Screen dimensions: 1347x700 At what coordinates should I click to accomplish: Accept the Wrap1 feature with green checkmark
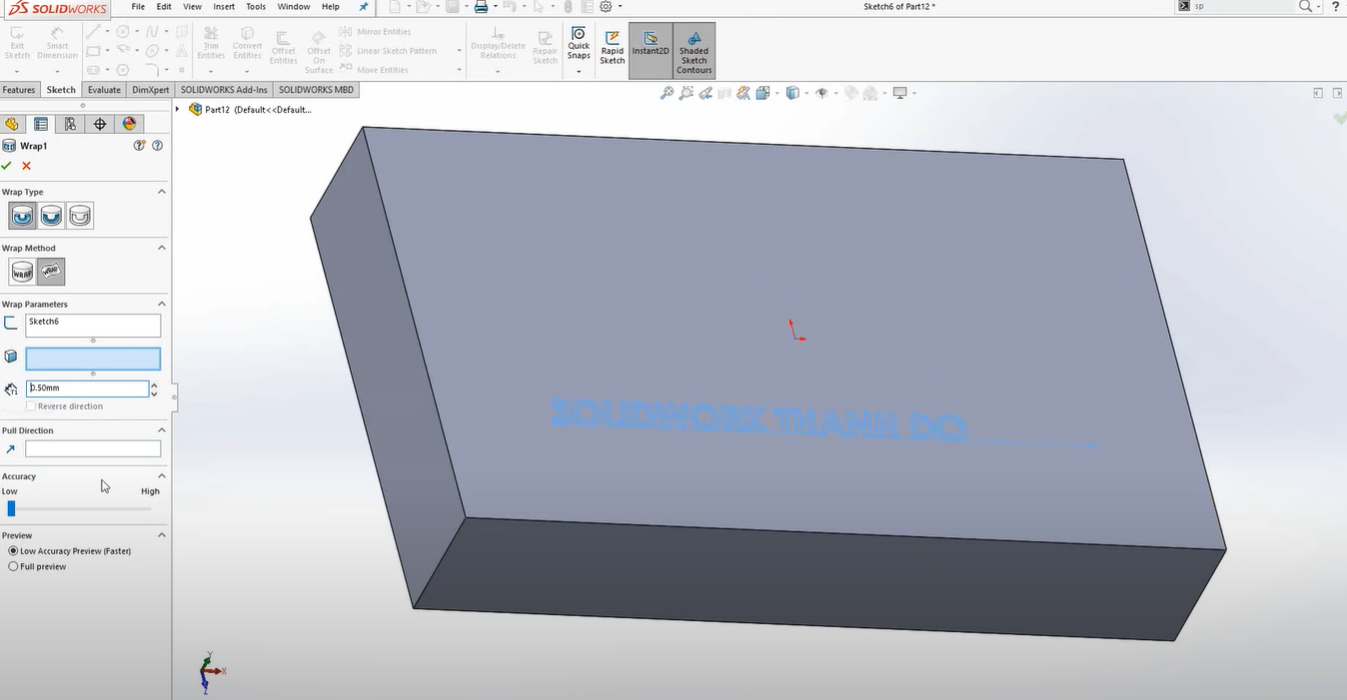pos(7,166)
